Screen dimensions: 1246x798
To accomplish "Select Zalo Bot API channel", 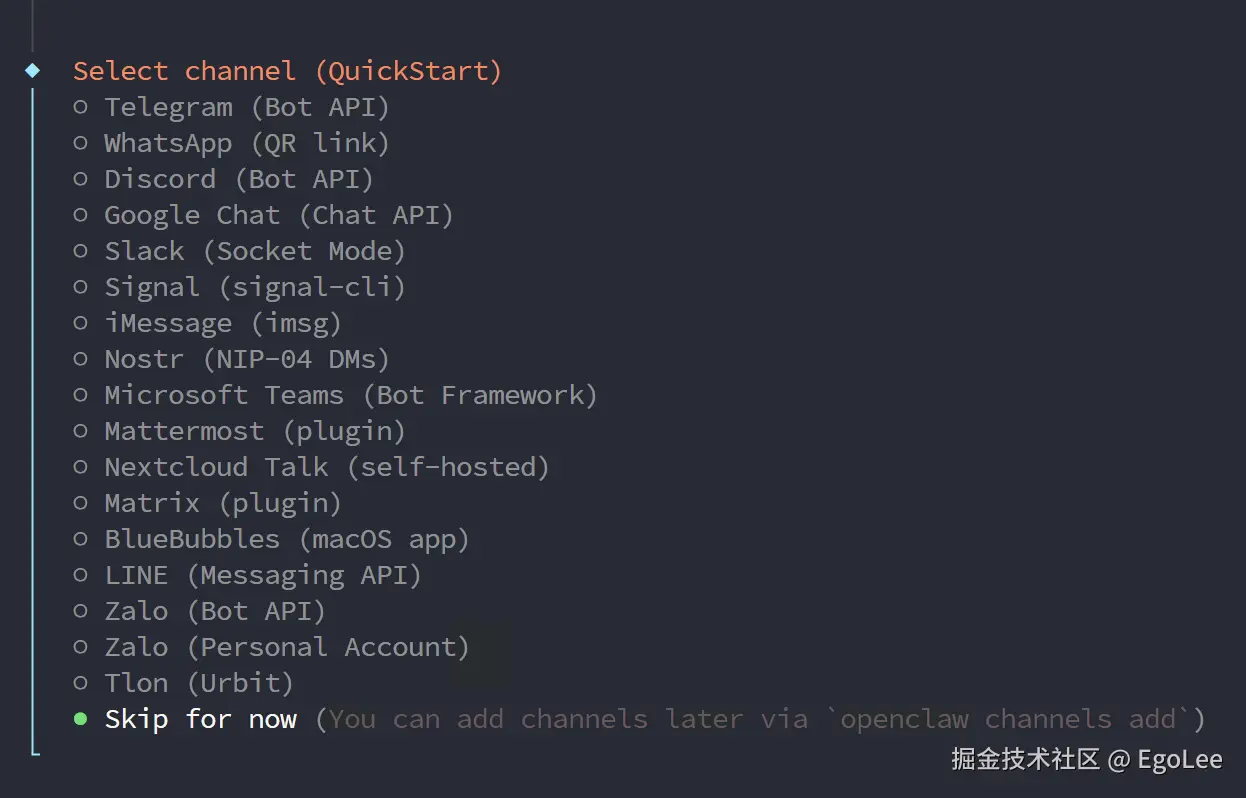I will click(x=214, y=611).
